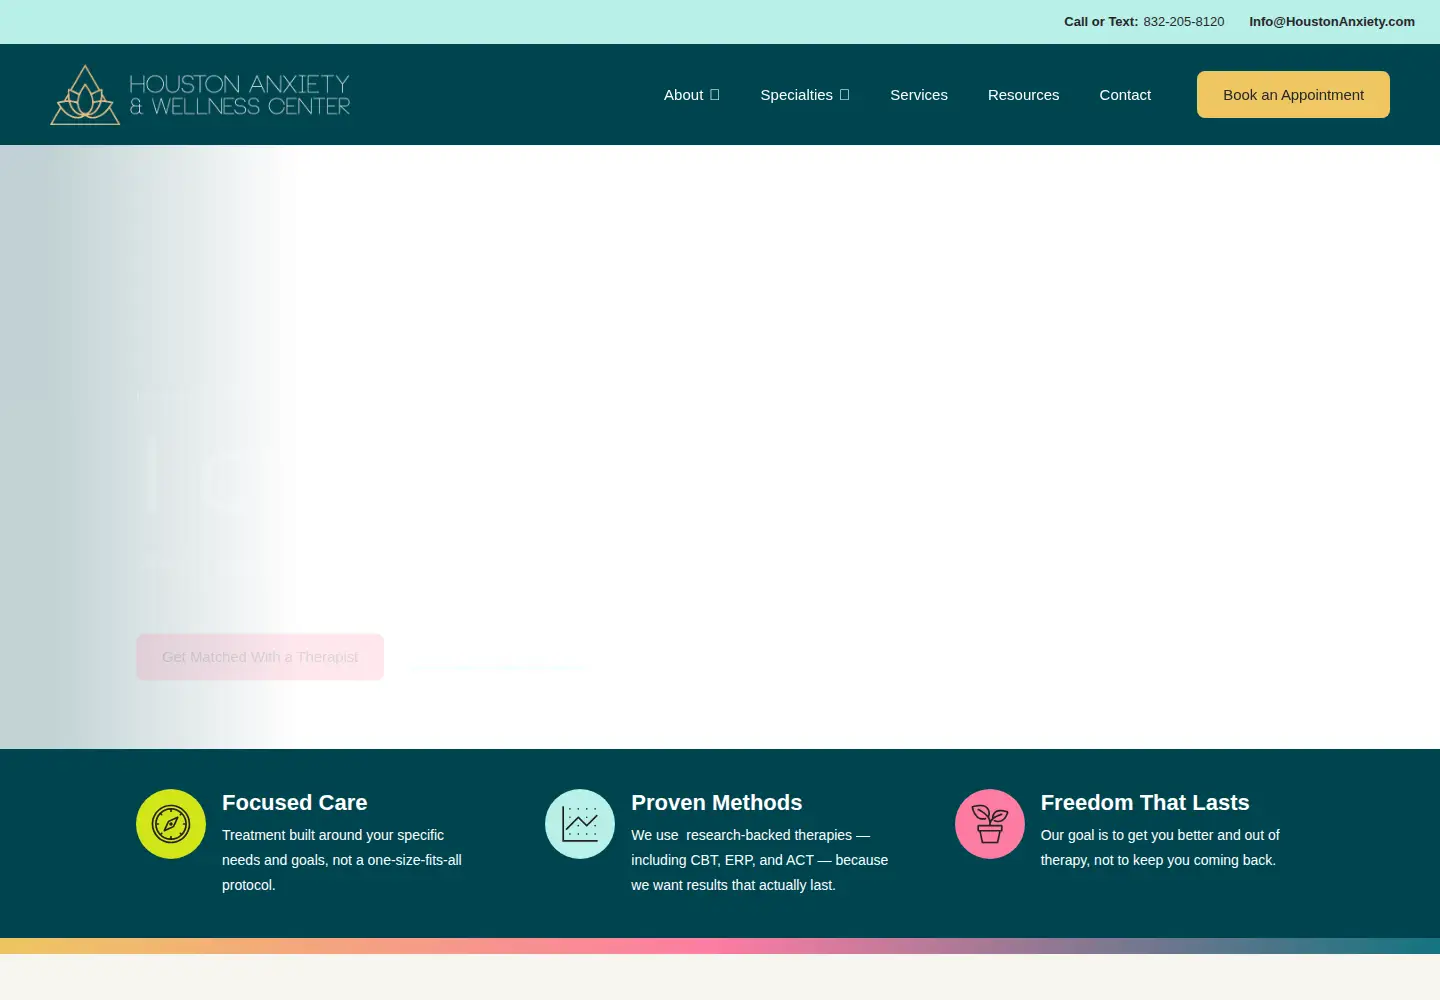The image size is (1440, 1000).
Task: Expand the About dropdown arrow
Action: point(715,95)
